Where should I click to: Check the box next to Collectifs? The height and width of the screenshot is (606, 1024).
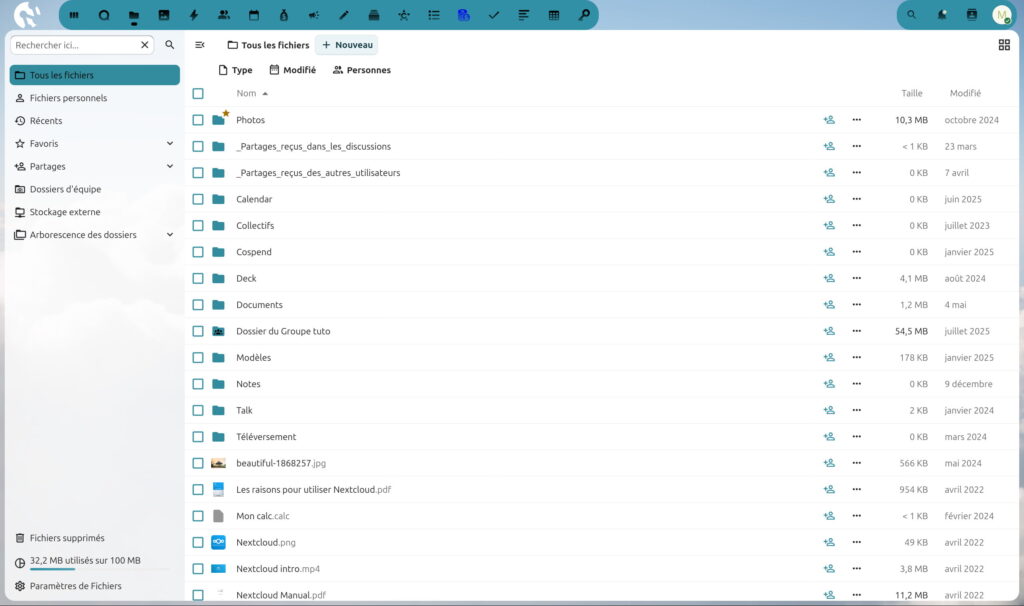[x=198, y=225]
